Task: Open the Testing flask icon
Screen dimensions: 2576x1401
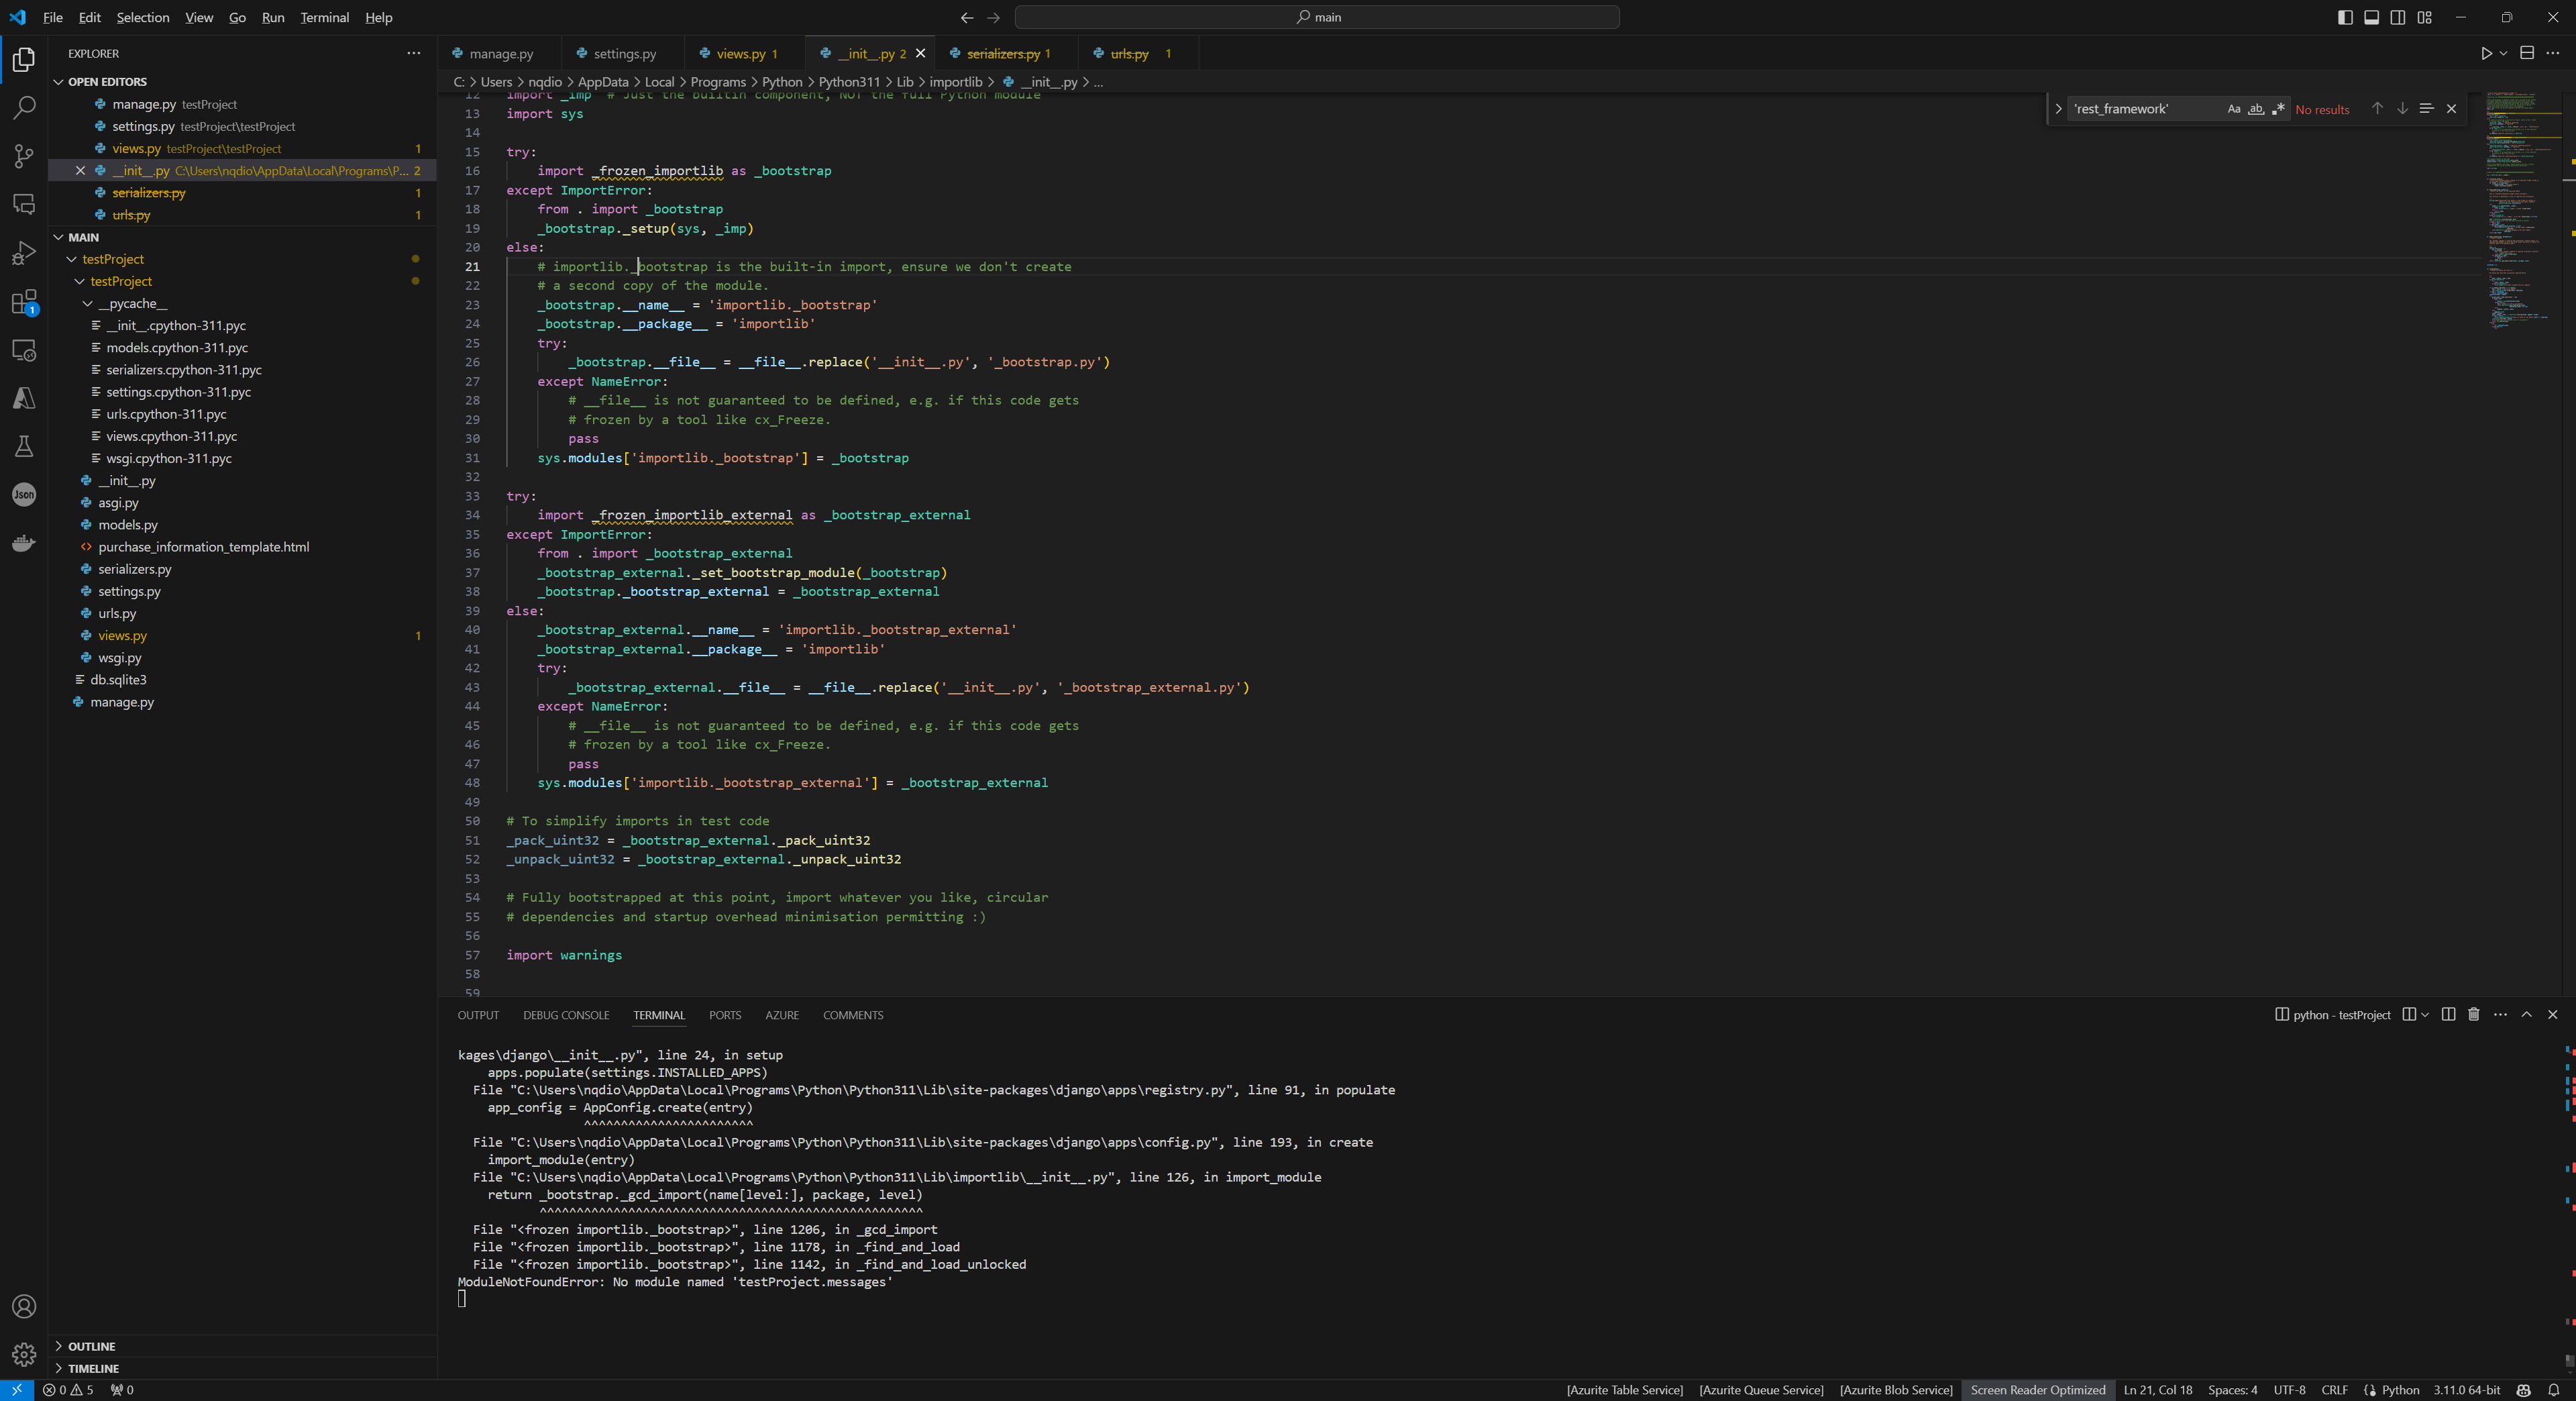Action: (24, 446)
